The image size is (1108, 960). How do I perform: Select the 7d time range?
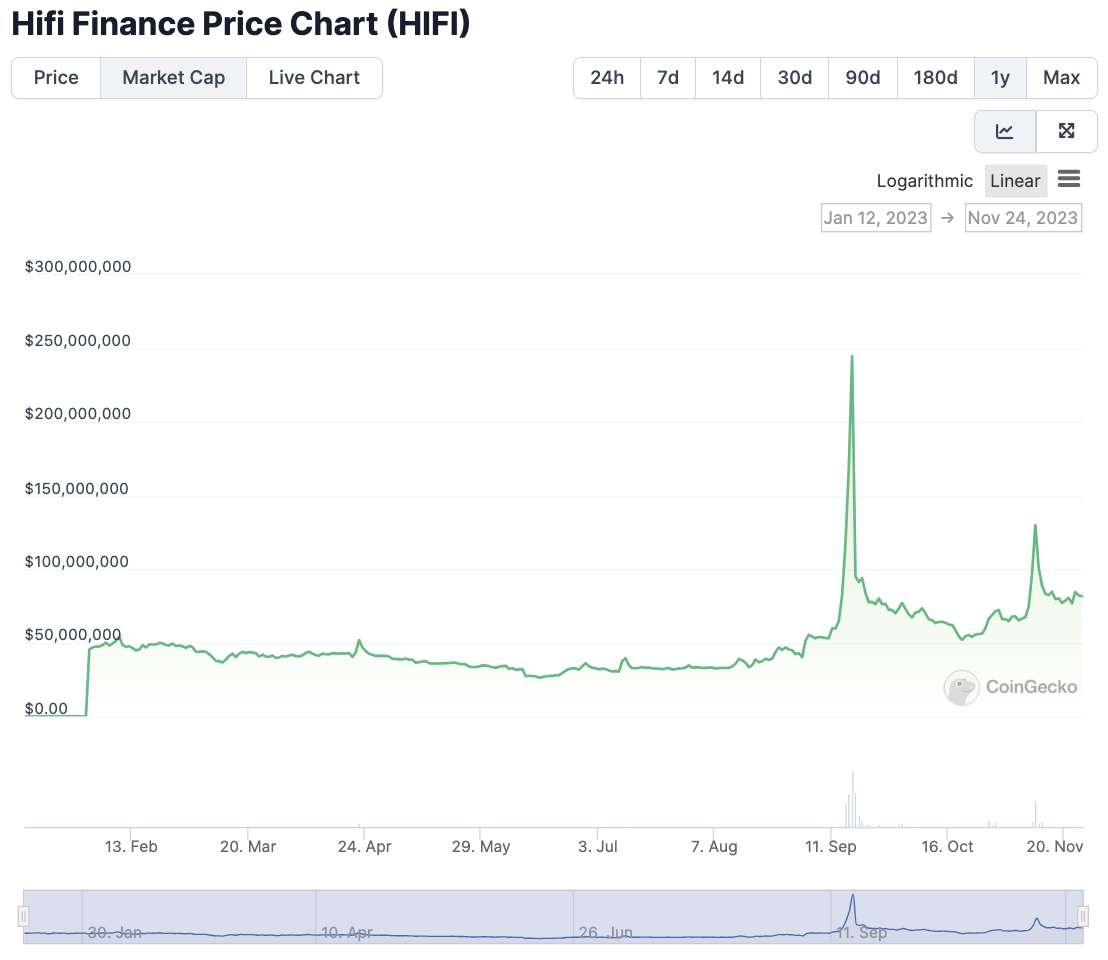[x=668, y=78]
